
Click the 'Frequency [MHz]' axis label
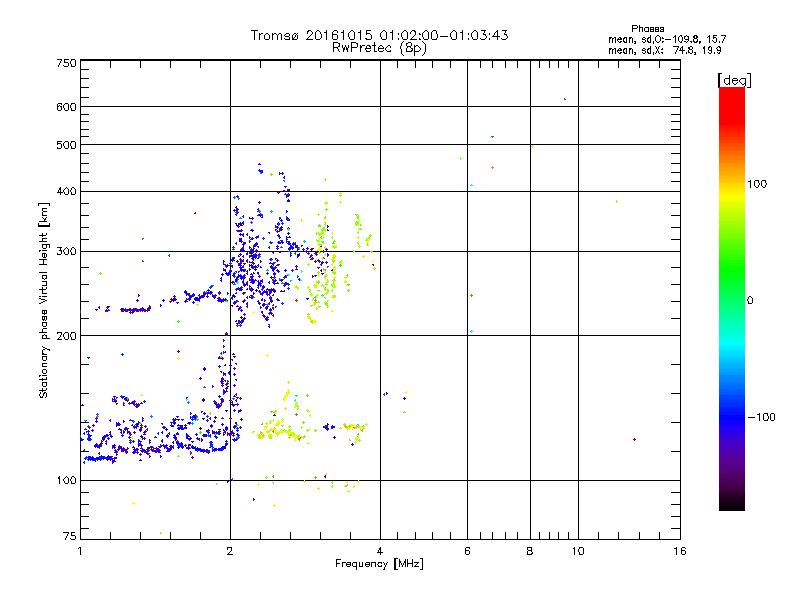(x=379, y=563)
